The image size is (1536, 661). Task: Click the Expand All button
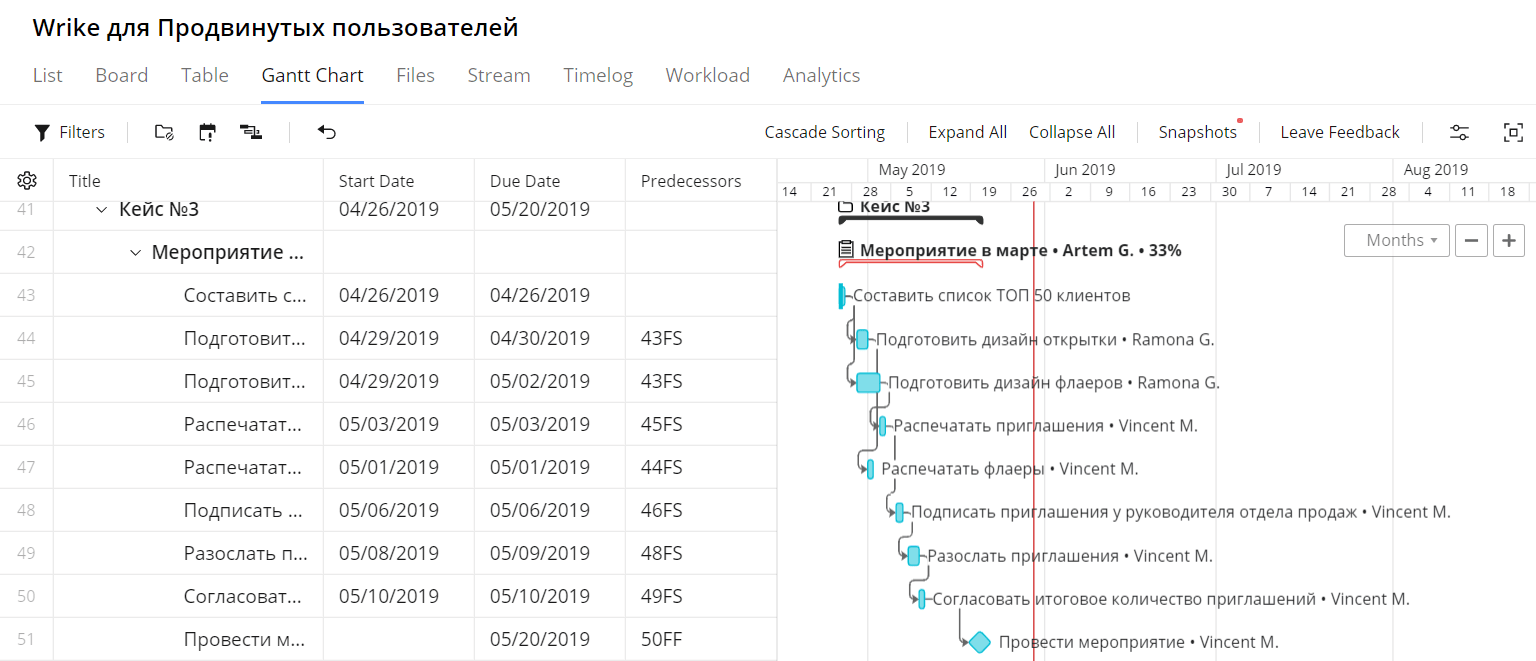(967, 132)
